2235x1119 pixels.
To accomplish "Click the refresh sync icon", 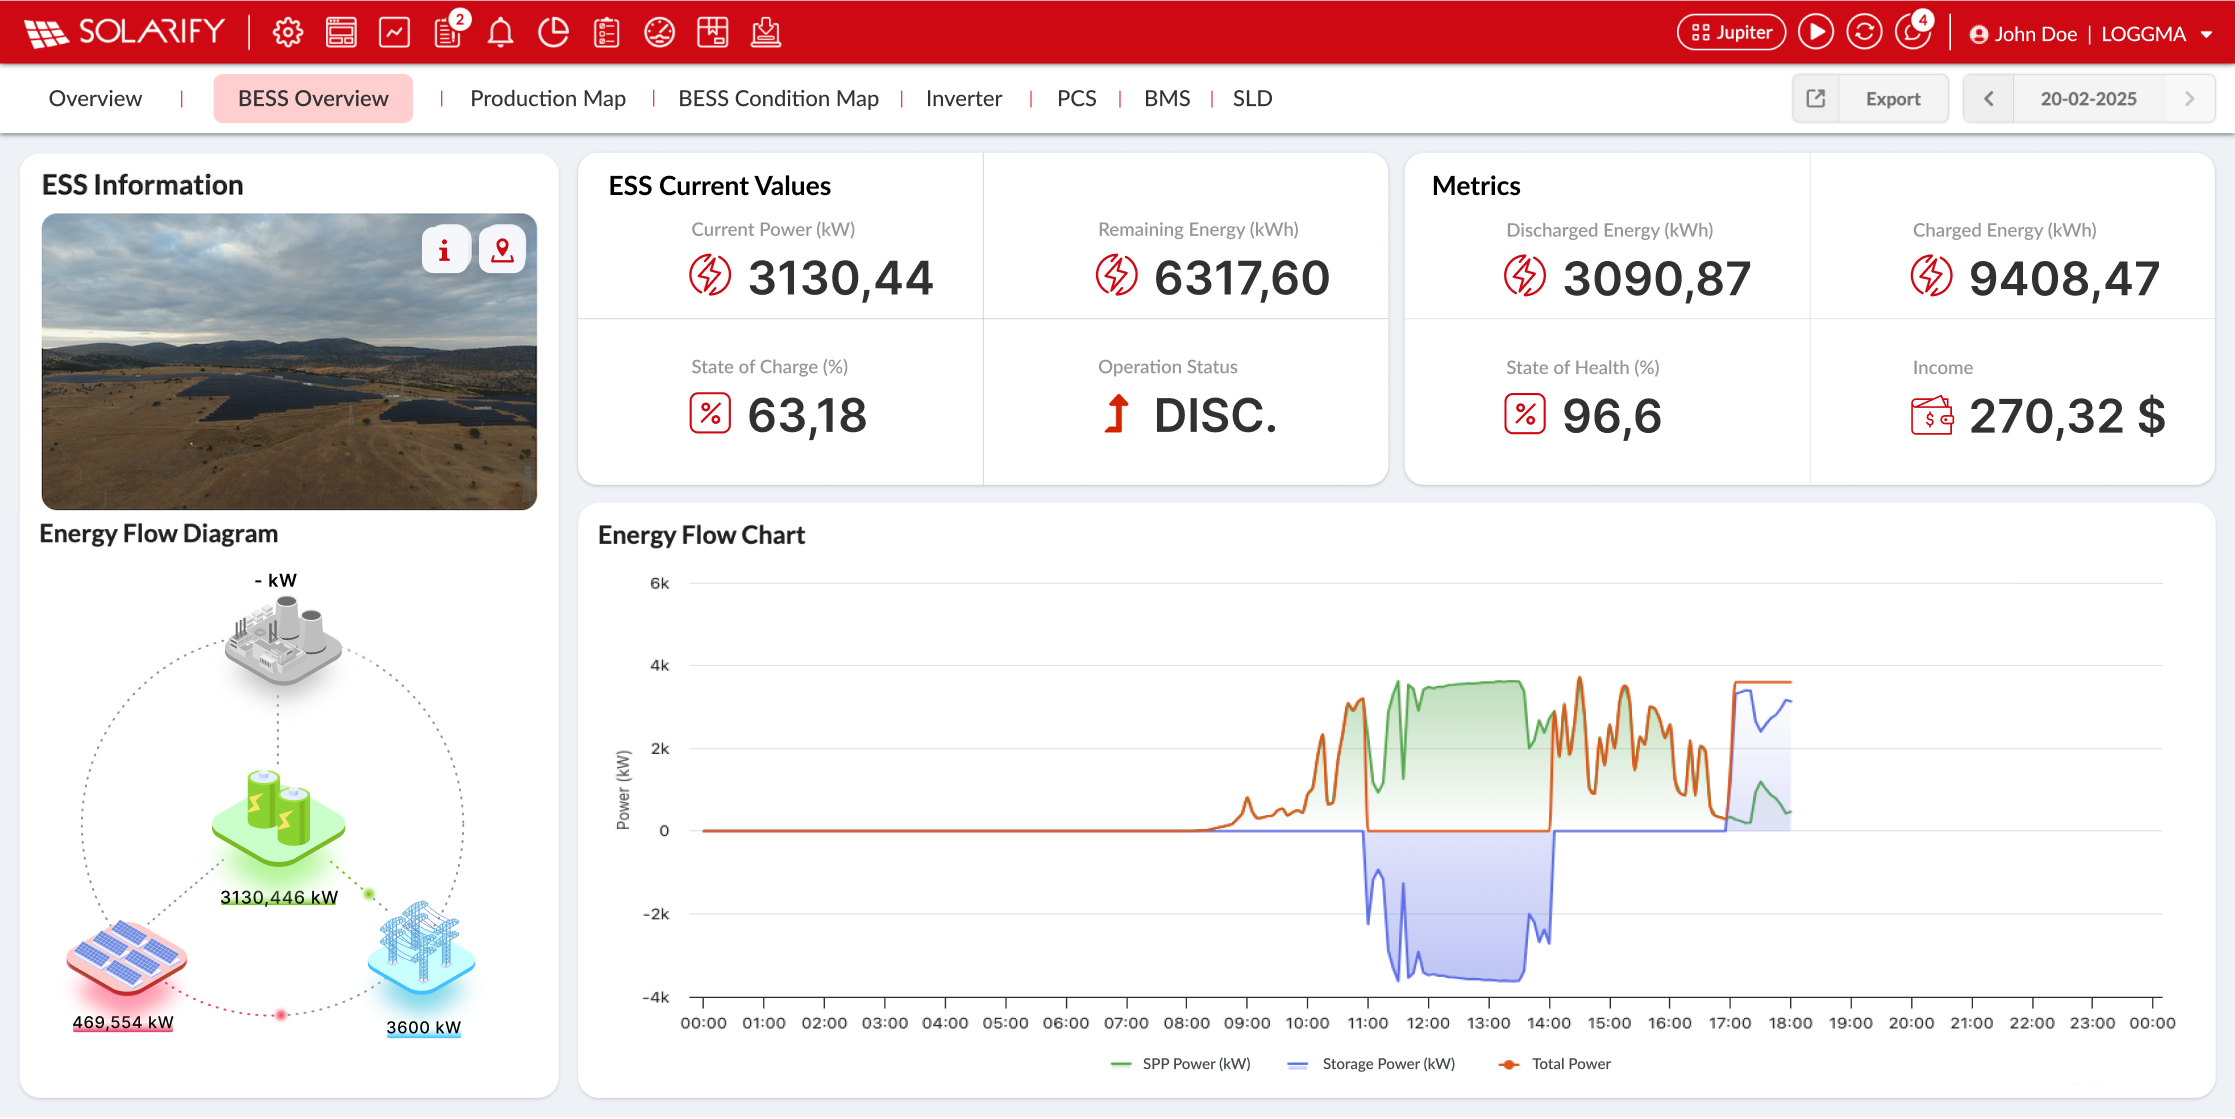I will (1863, 33).
